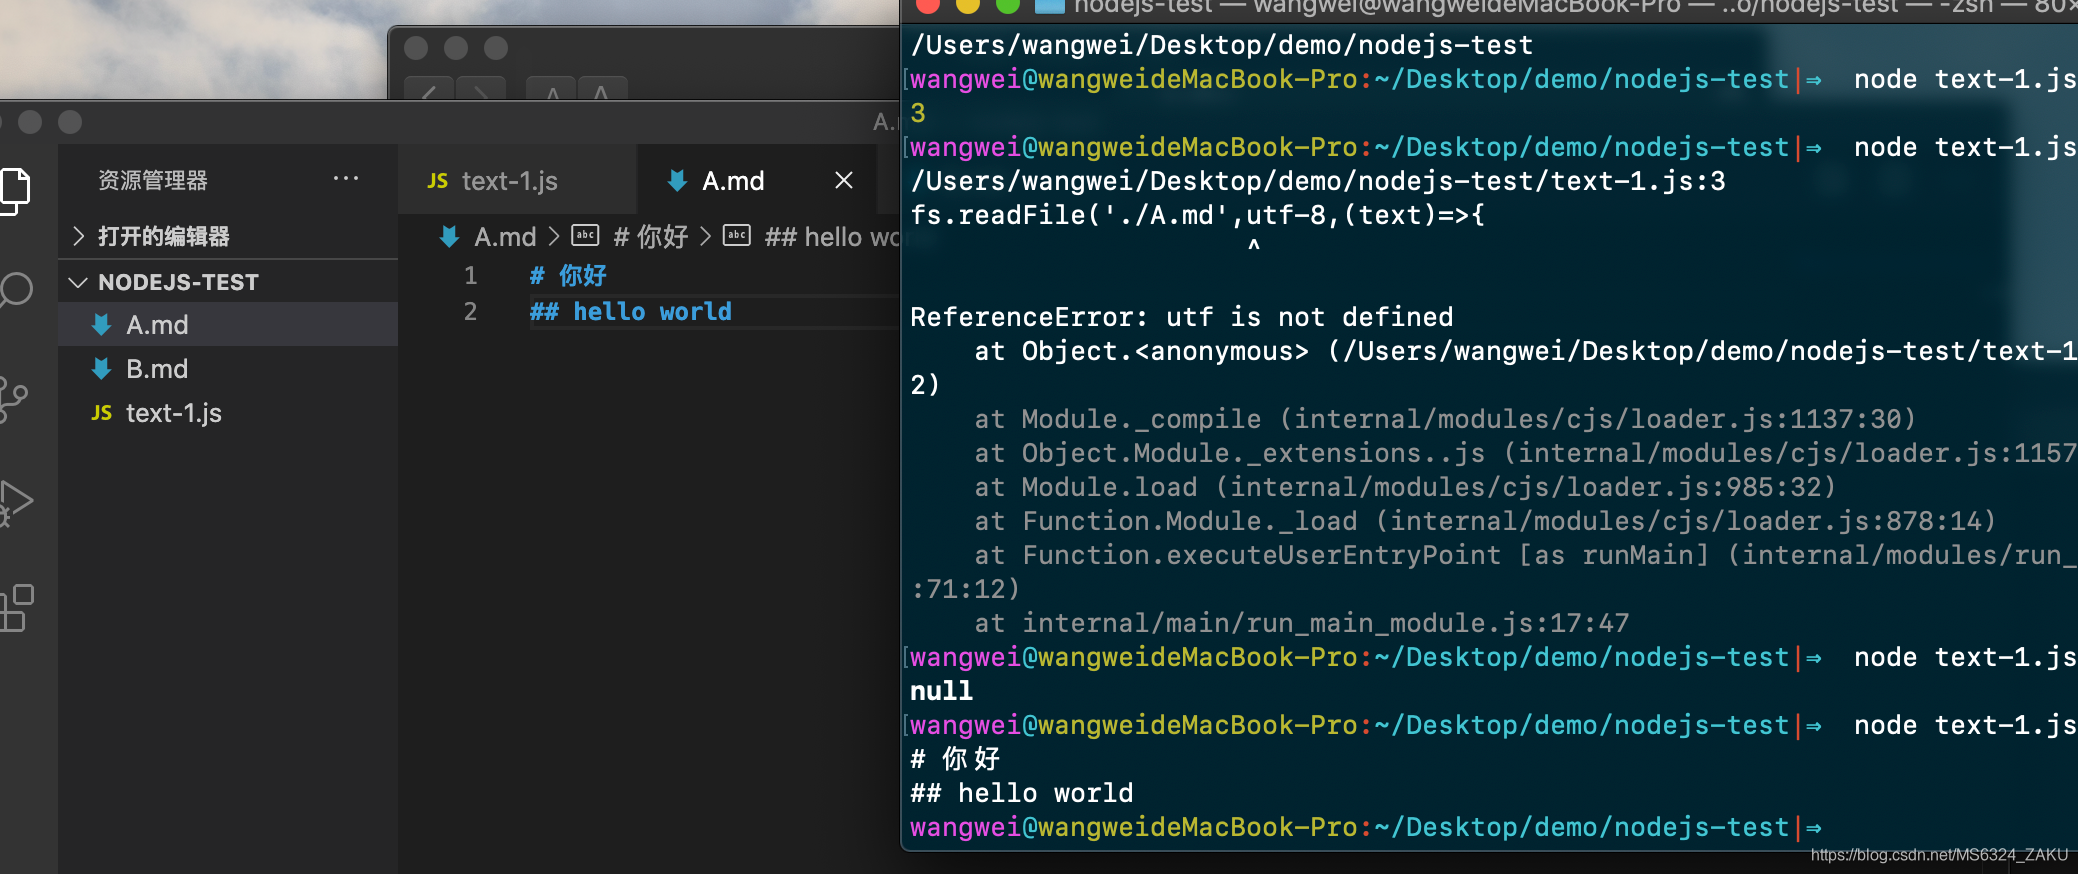This screenshot has width=2078, height=874.
Task: Click the 资源管理器 panel title
Action: 153,180
